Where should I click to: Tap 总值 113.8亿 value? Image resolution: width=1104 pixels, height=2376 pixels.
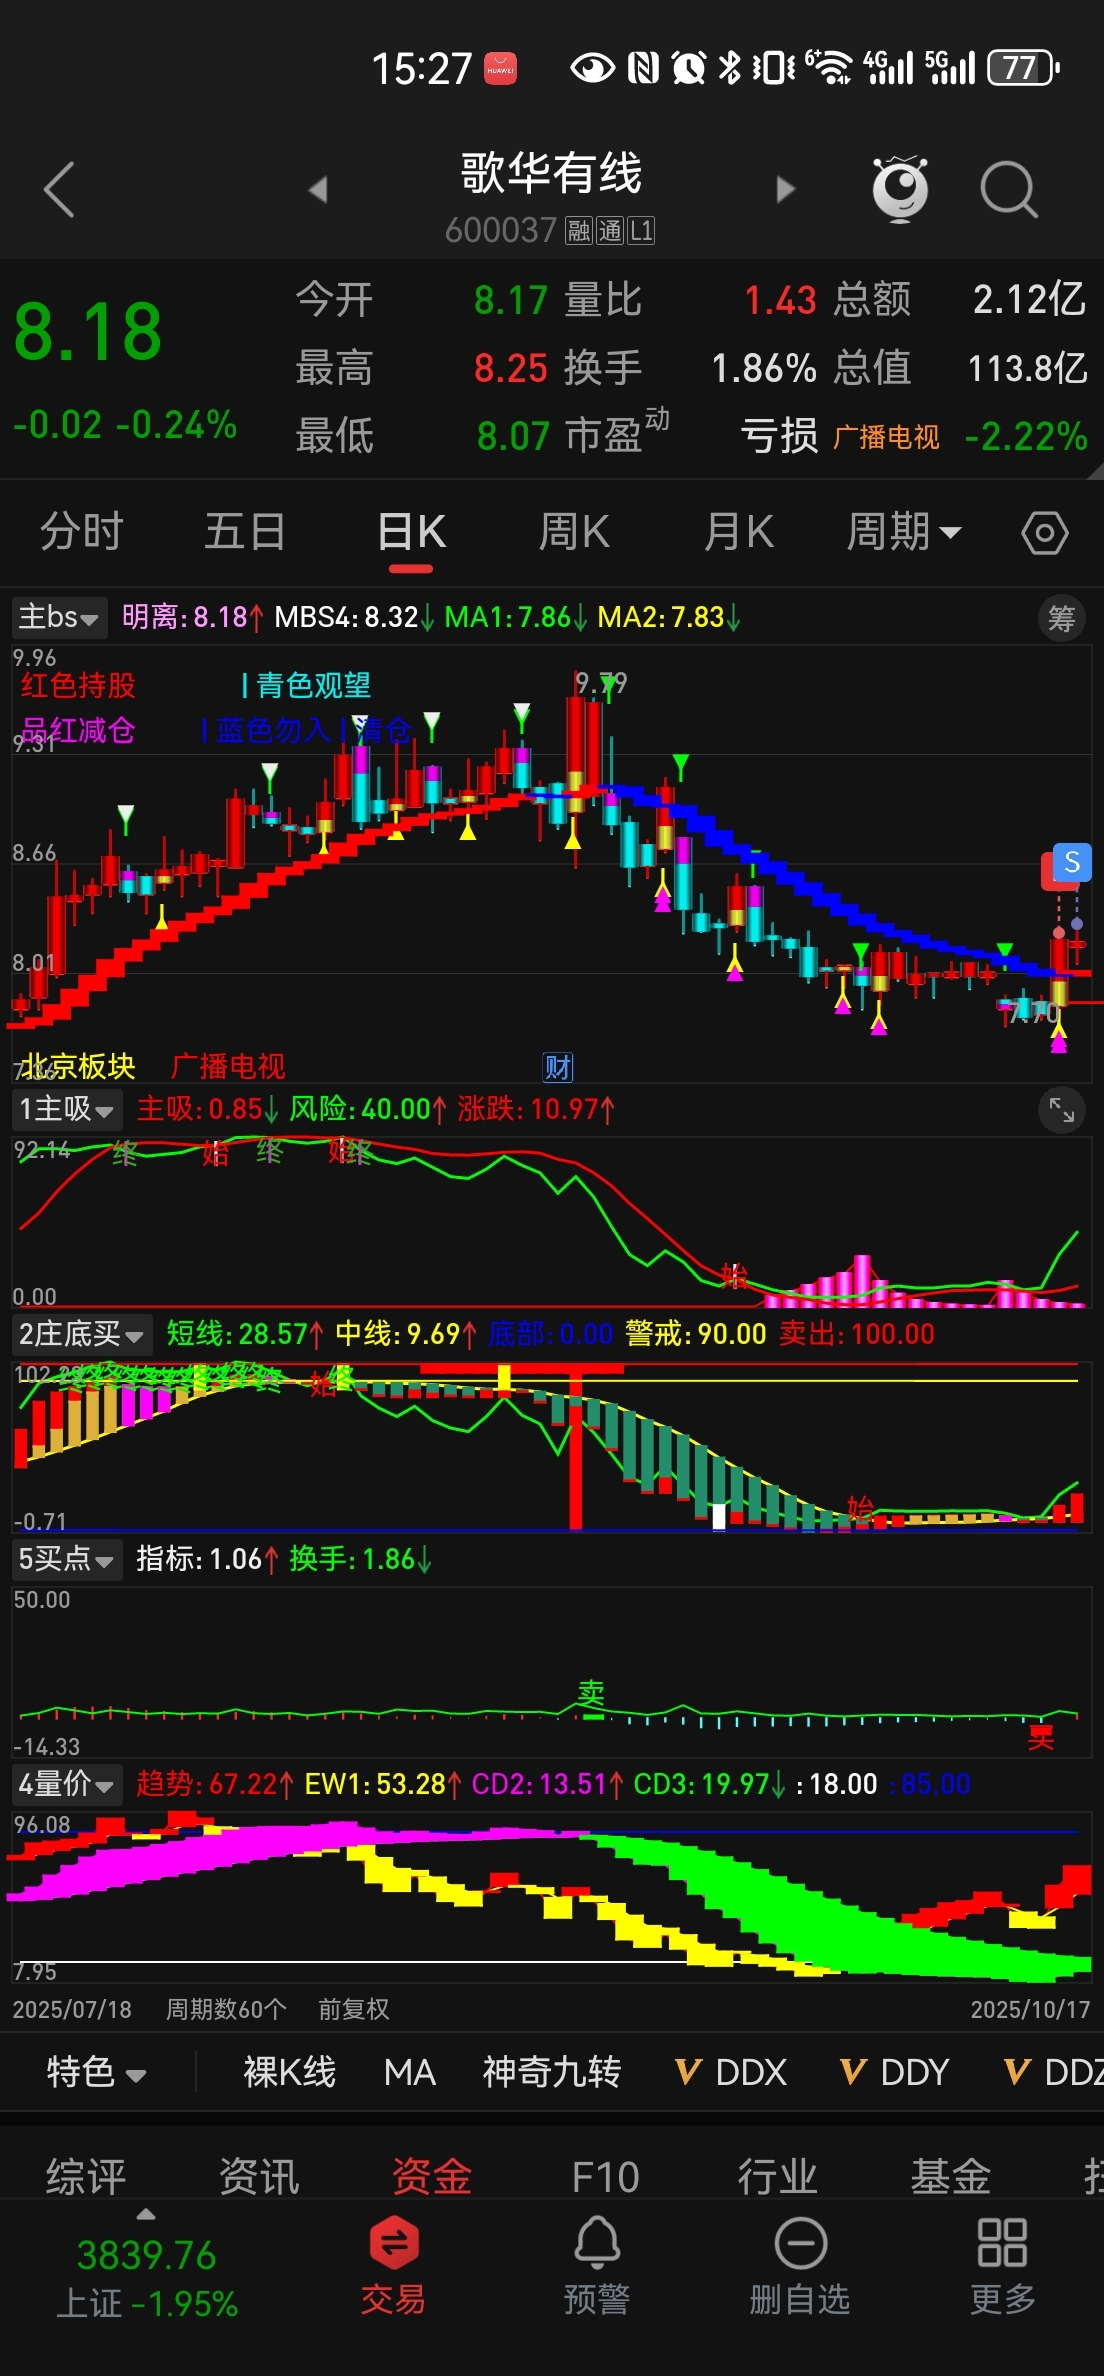click(1027, 368)
